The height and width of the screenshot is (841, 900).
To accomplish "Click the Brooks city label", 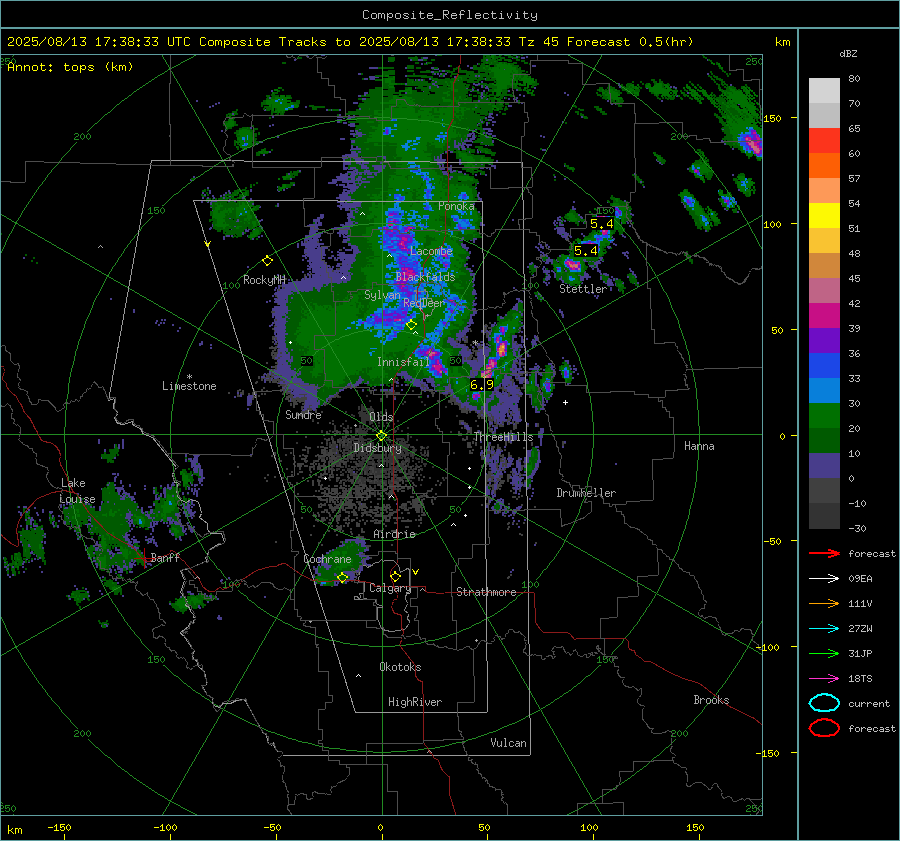I will click(711, 700).
